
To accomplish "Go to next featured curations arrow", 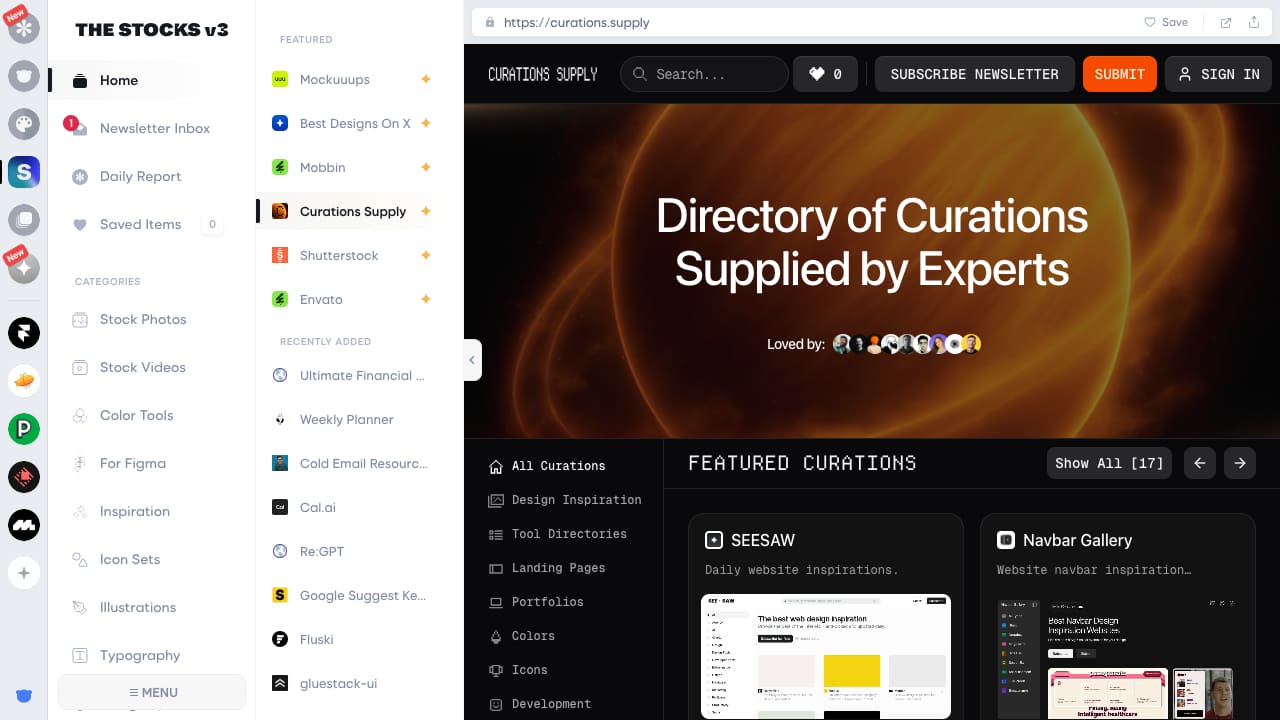I will 1240,463.
